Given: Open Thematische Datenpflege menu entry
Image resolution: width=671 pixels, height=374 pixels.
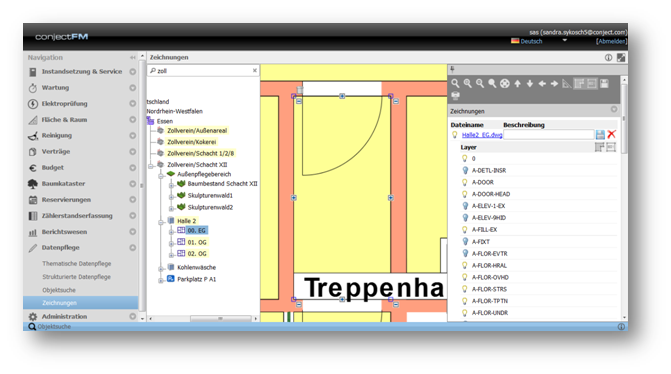Looking at the screenshot, I should (77, 264).
